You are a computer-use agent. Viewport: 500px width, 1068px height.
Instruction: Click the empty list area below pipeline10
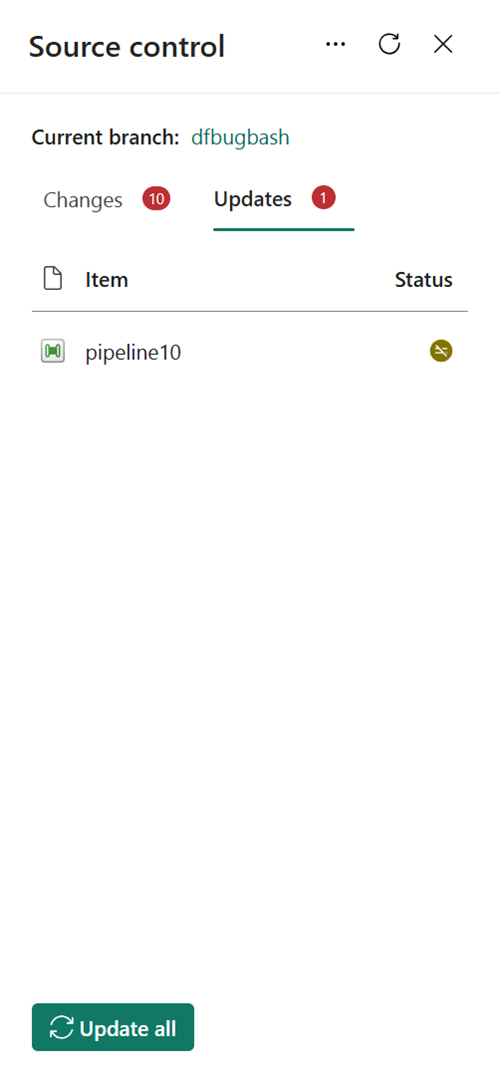249,681
